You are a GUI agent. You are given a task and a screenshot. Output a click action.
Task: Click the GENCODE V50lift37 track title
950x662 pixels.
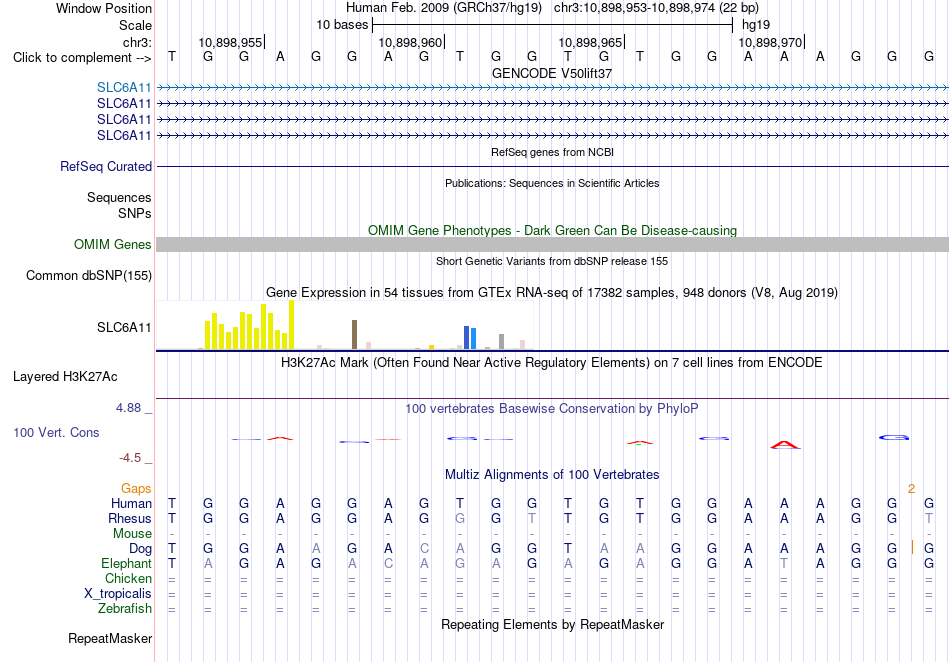click(552, 73)
